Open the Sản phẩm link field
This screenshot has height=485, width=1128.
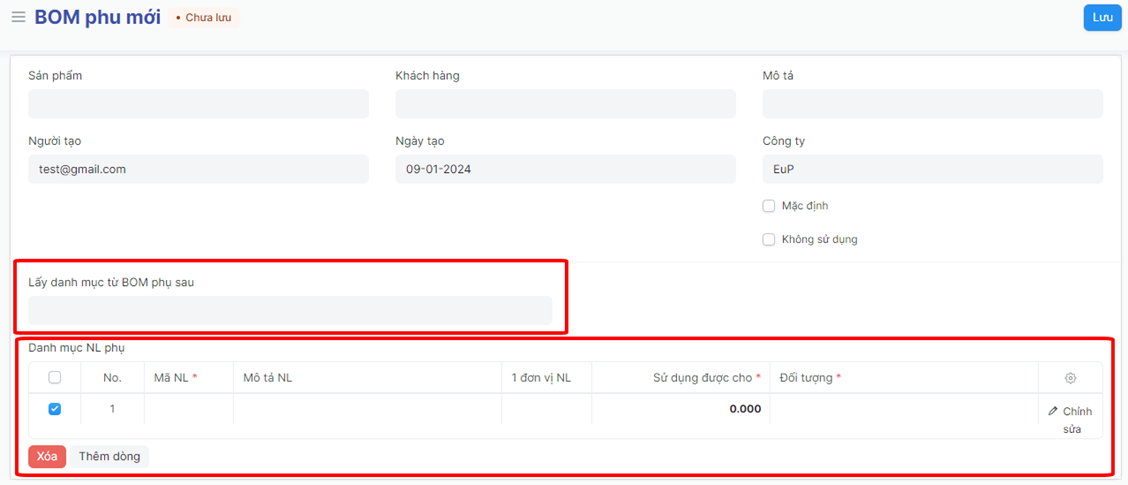click(x=198, y=104)
